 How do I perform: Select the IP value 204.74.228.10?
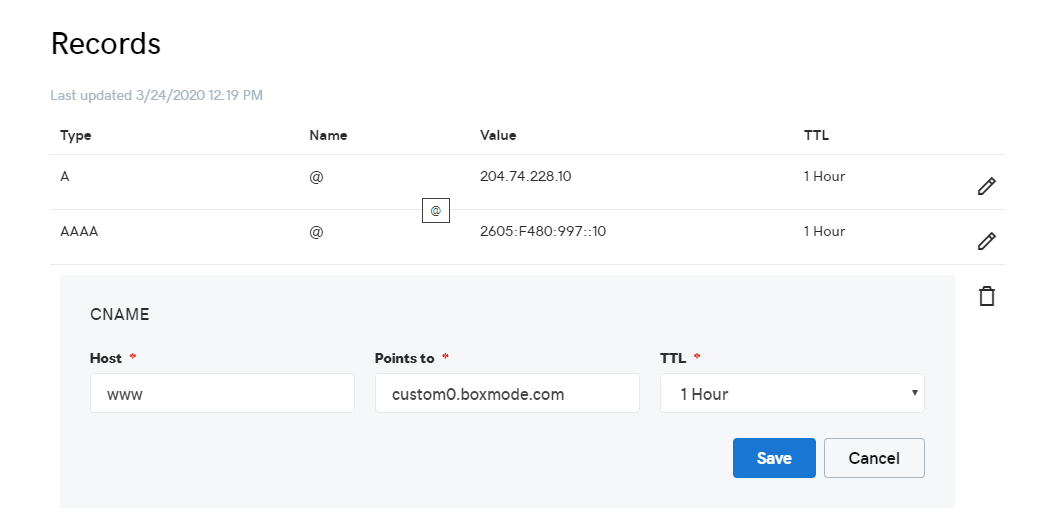click(x=526, y=176)
